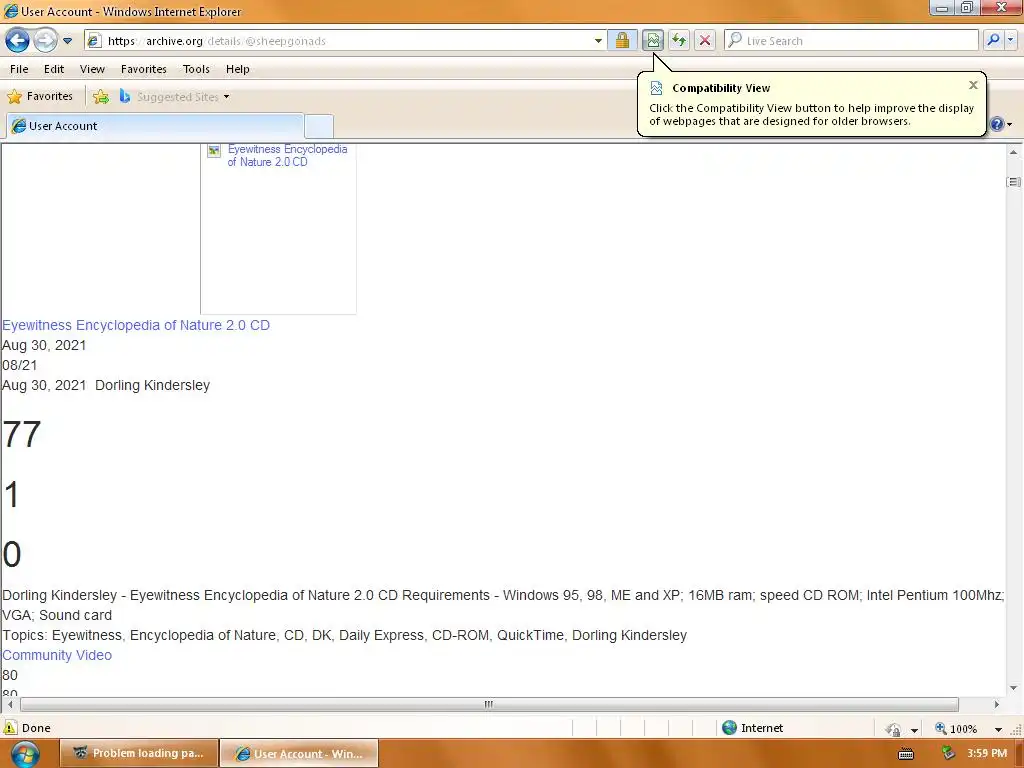Open the Help menu
The height and width of the screenshot is (768, 1024).
(238, 69)
